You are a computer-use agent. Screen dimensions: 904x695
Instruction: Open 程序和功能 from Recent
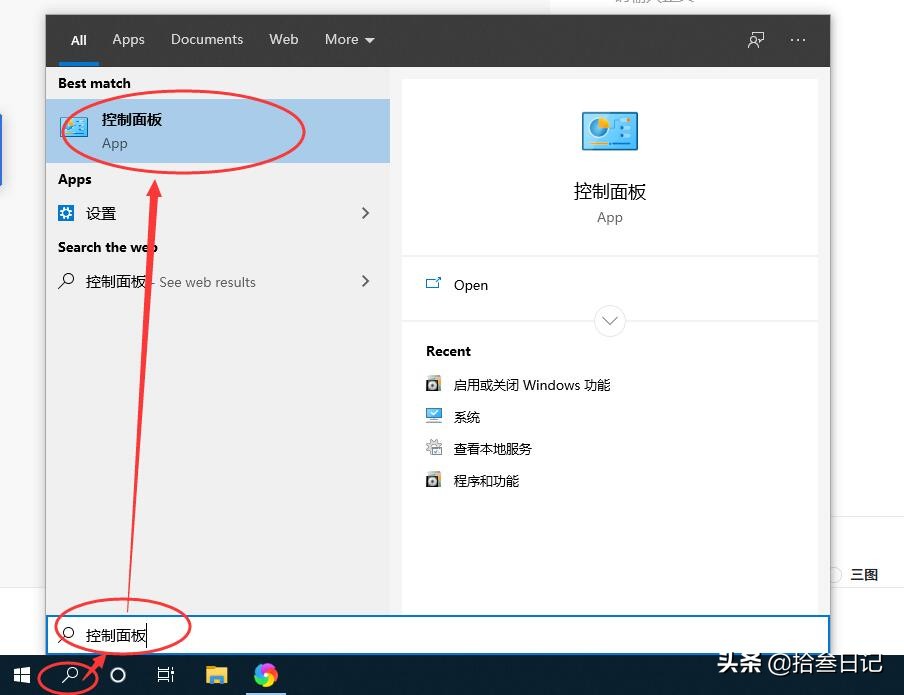(x=486, y=480)
